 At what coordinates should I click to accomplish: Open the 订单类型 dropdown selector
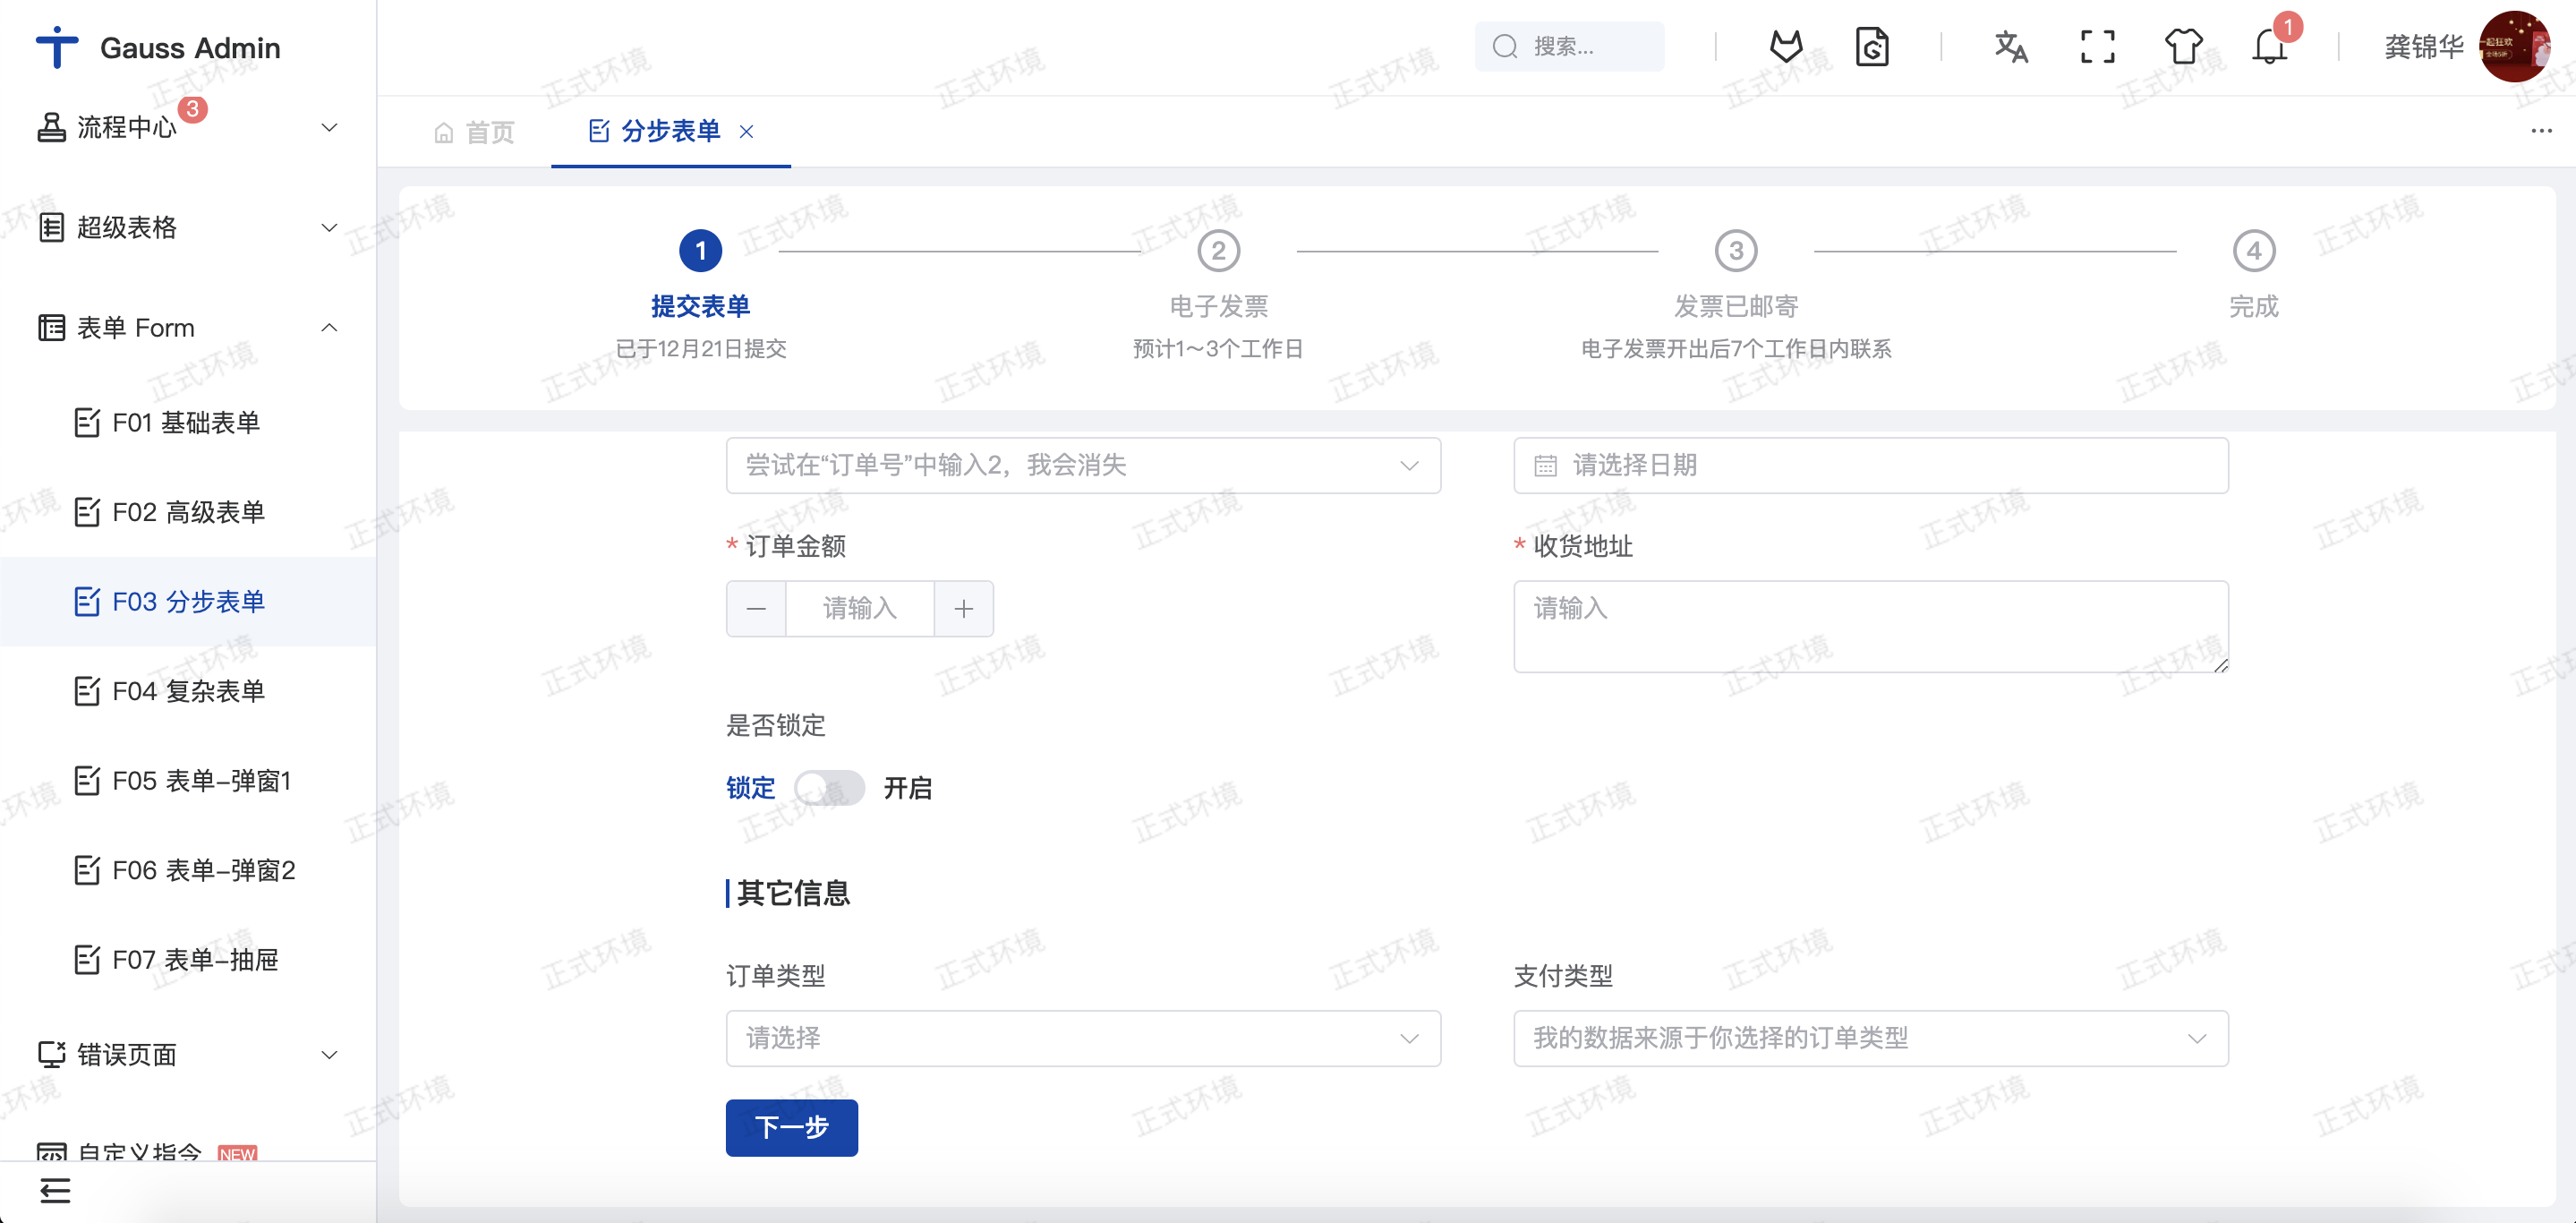point(1083,1039)
